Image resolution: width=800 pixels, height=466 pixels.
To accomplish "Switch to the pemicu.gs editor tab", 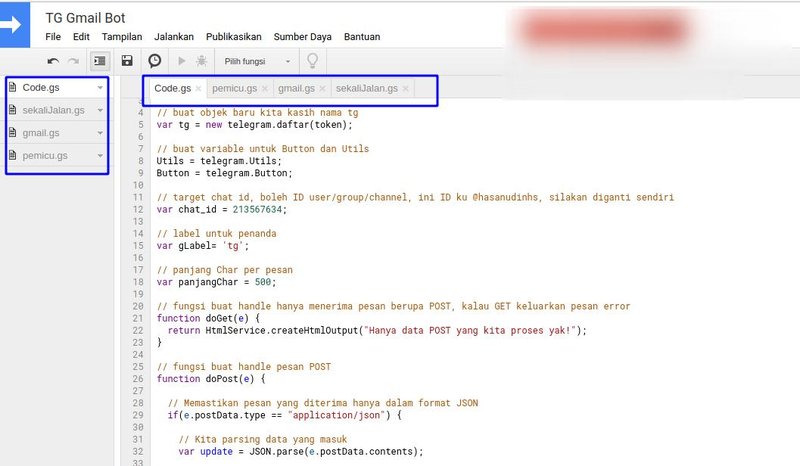I will (234, 89).
